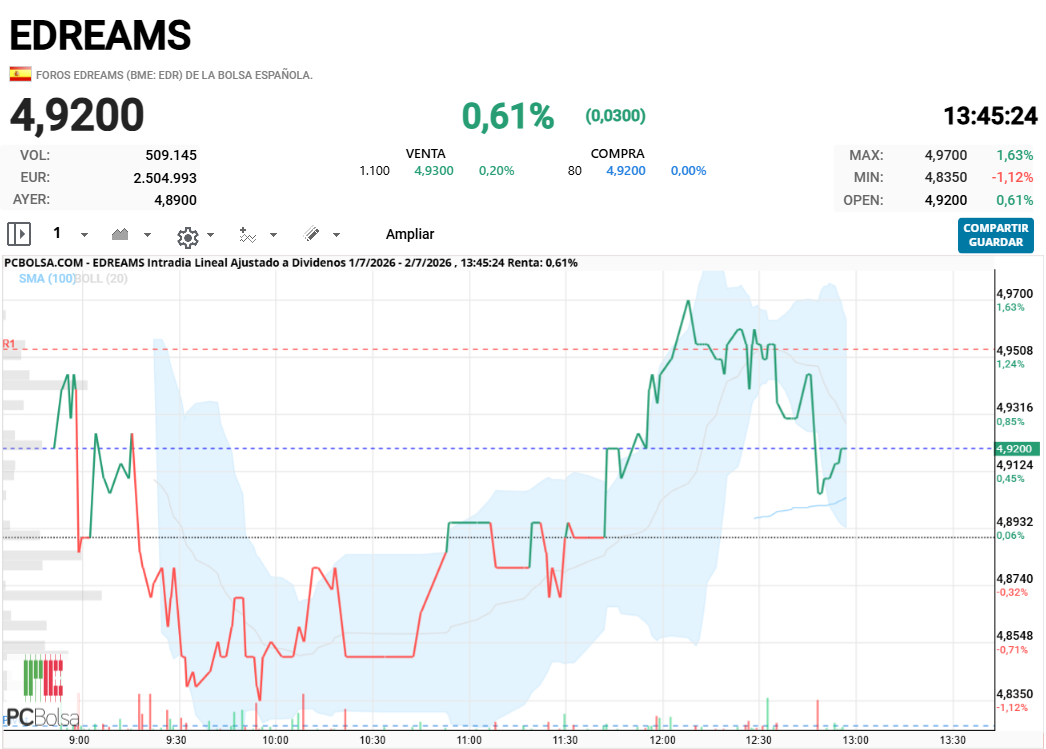Viewport: 1046px width, 749px height.
Task: Click the COMPRA percentage 0,00%
Action: [x=688, y=171]
